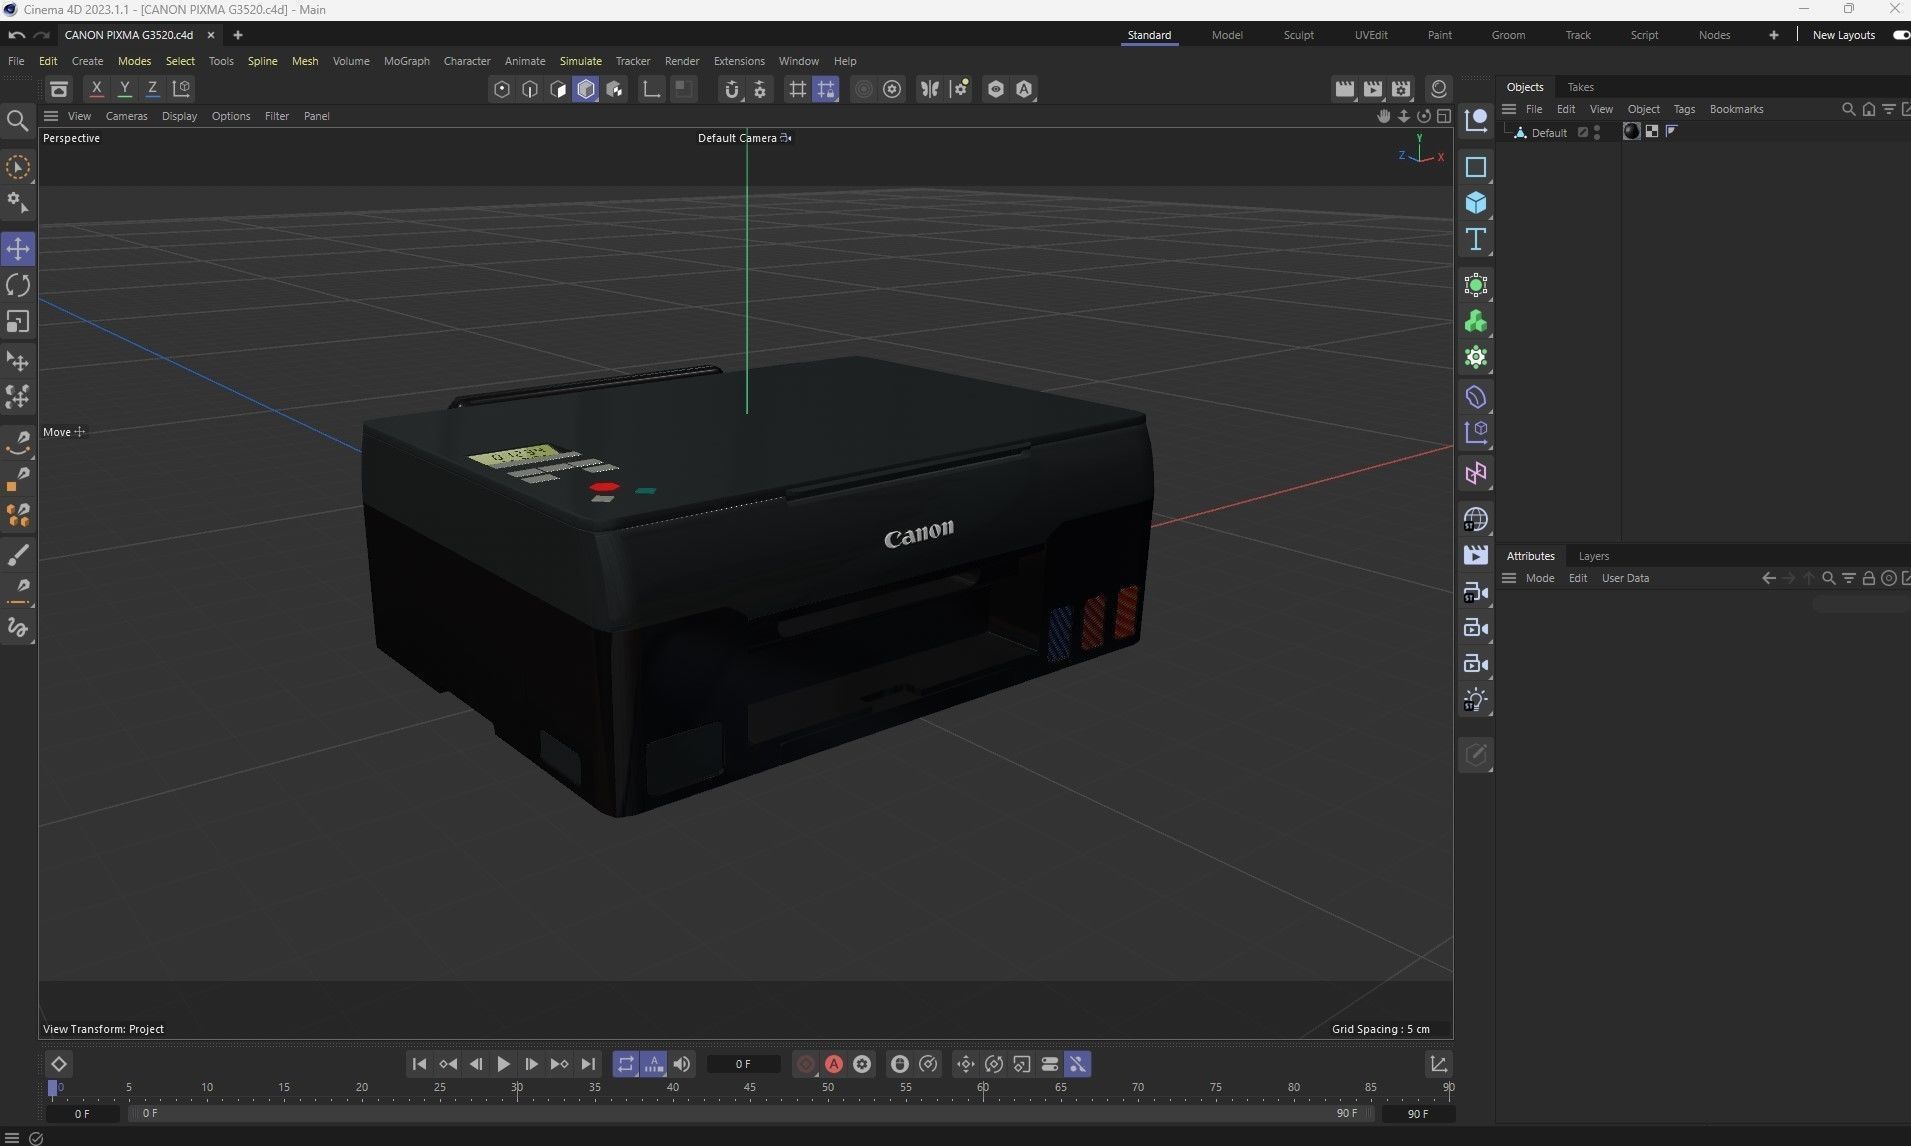Toggle timeline loop playback

[625, 1064]
